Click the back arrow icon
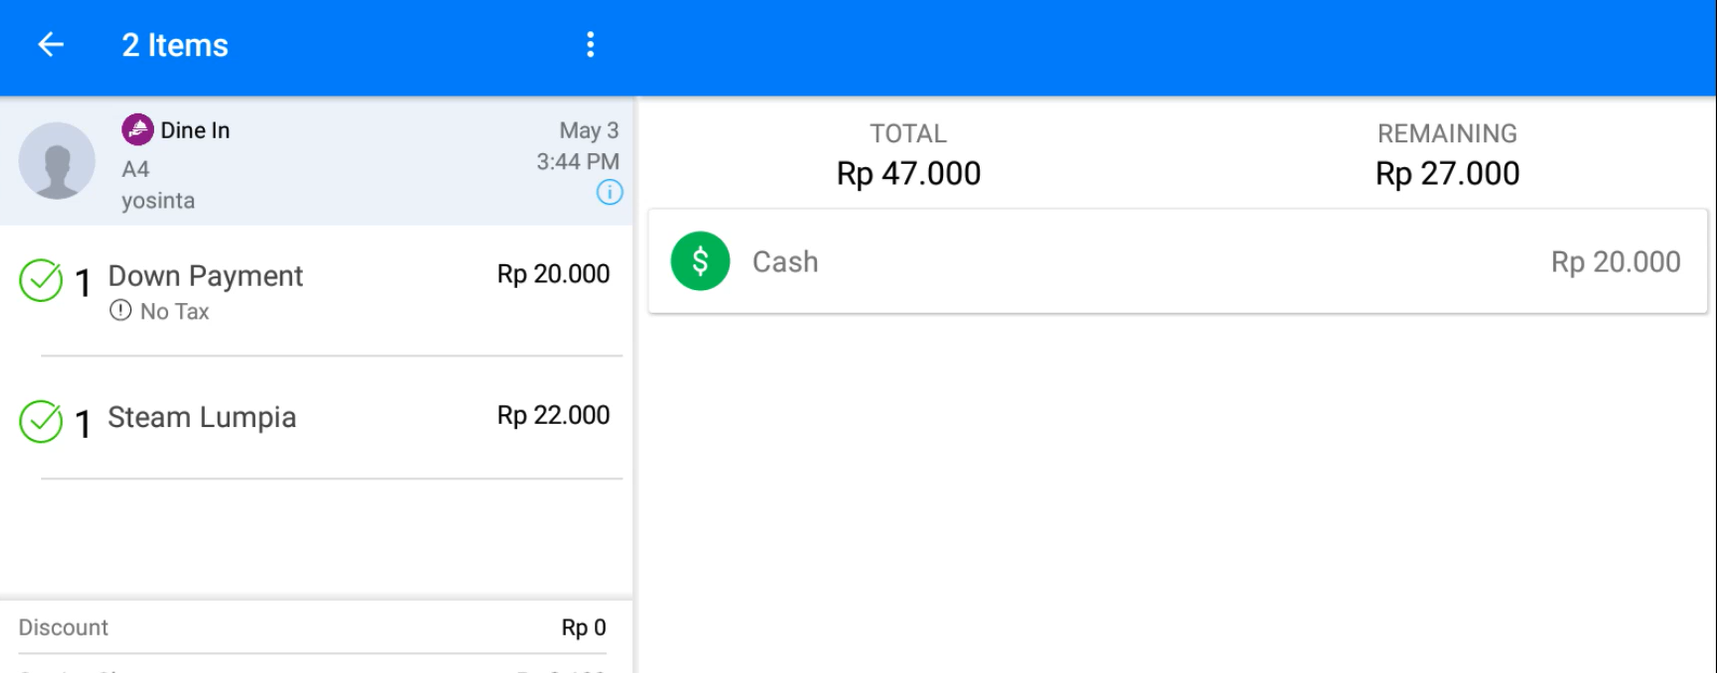Screen dimensions: 1717x673 50,45
